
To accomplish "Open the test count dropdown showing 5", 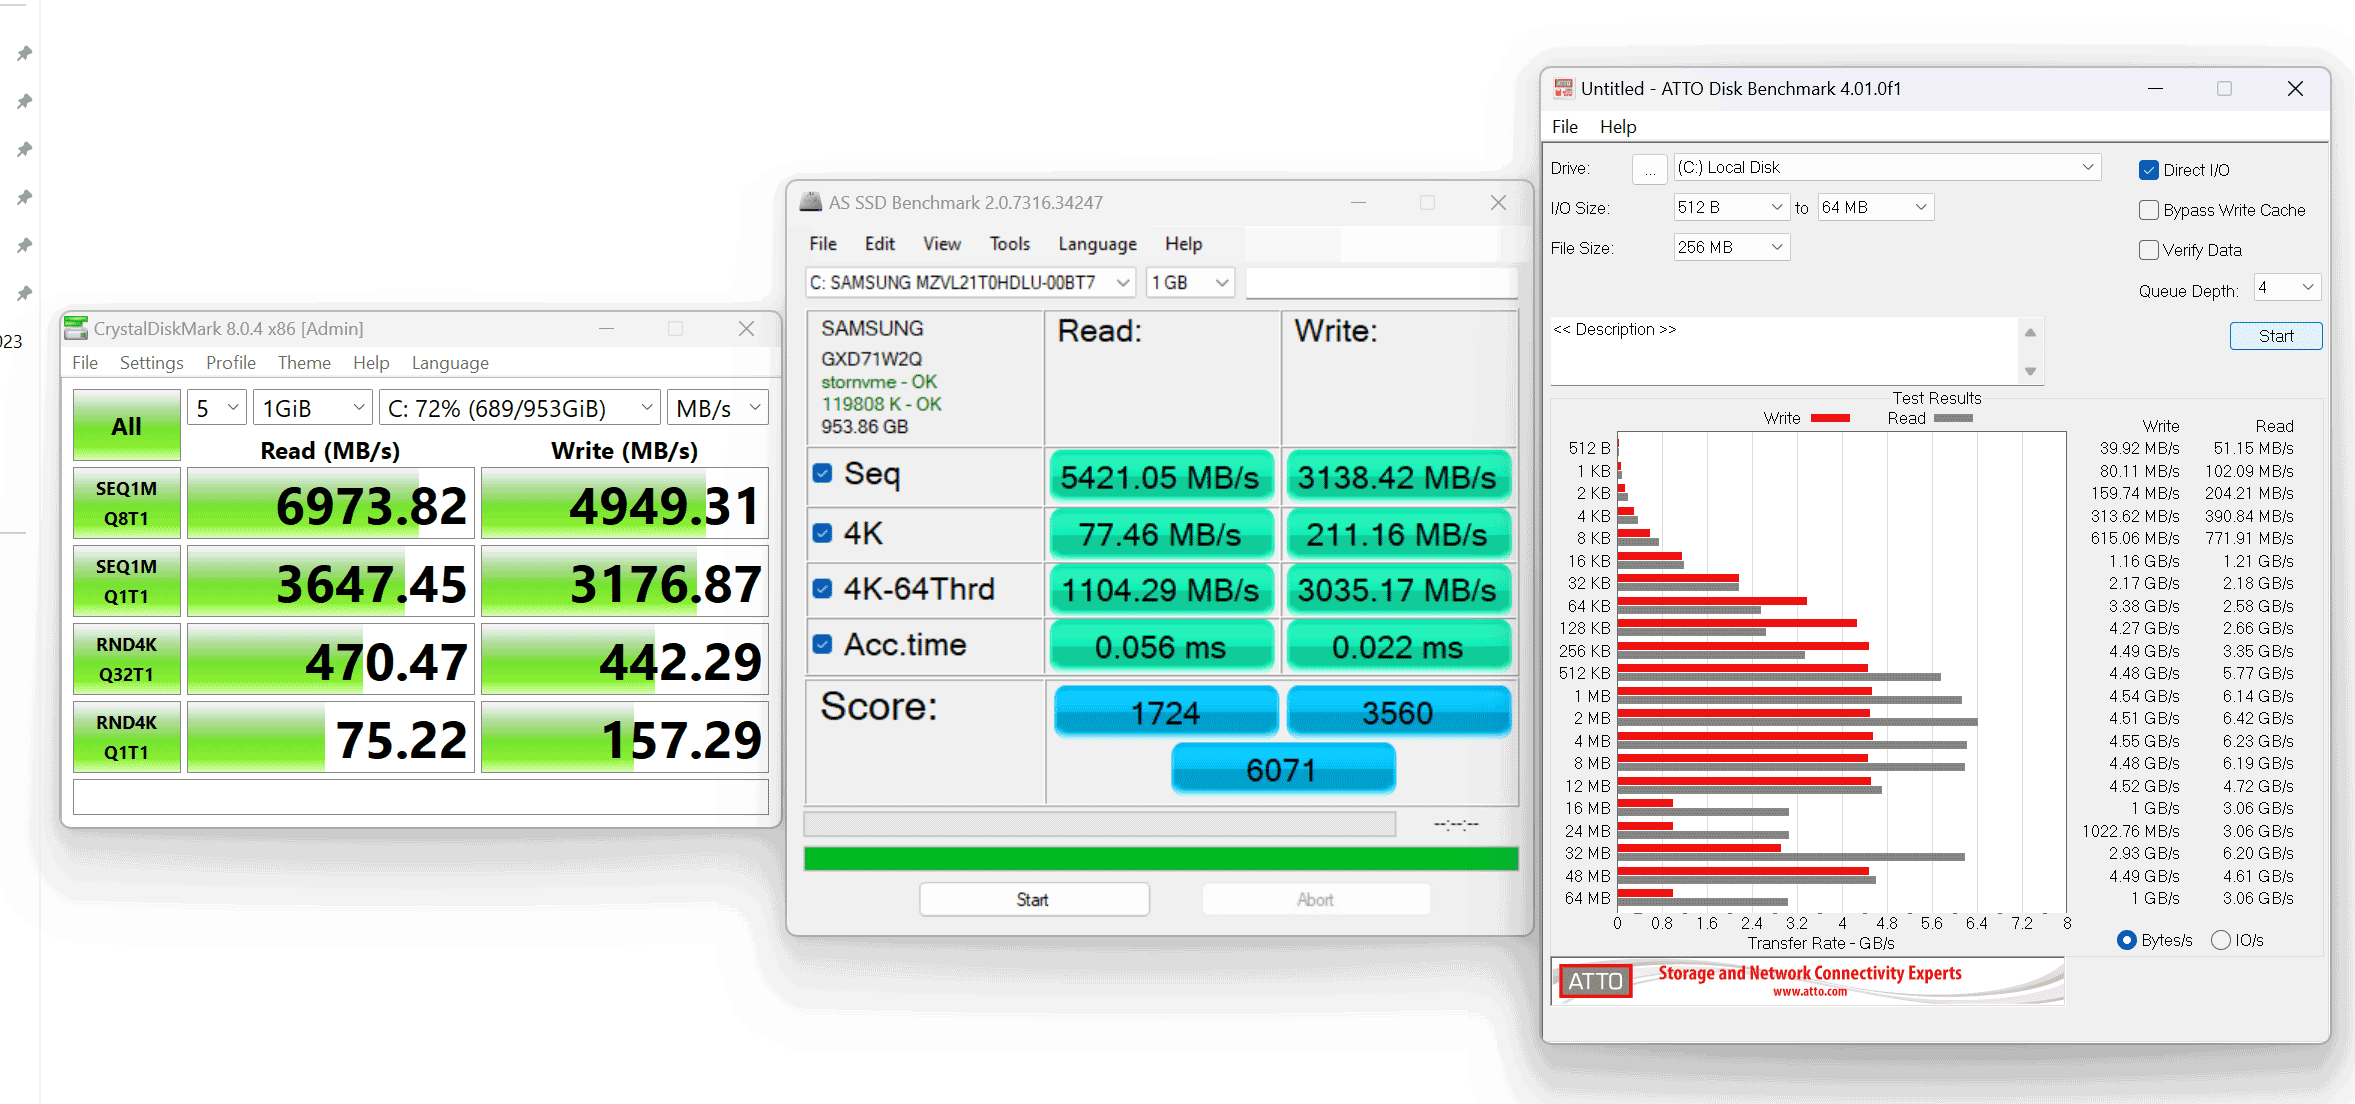I will click(x=216, y=408).
